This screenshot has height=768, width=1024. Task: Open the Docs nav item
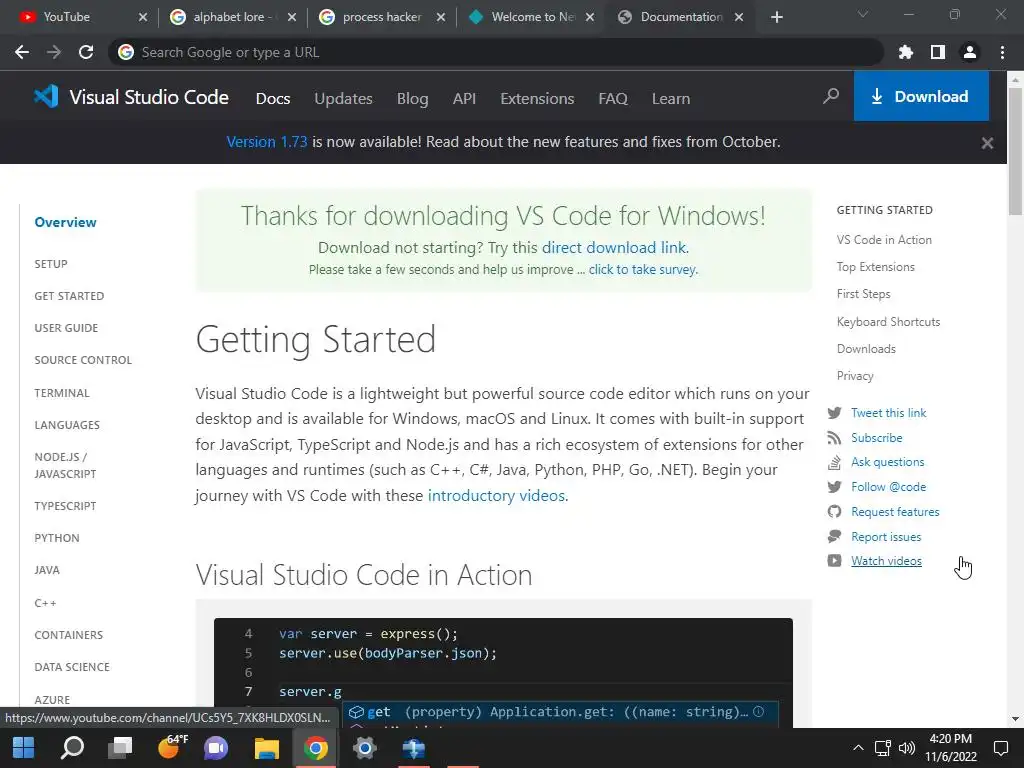pyautogui.click(x=273, y=99)
